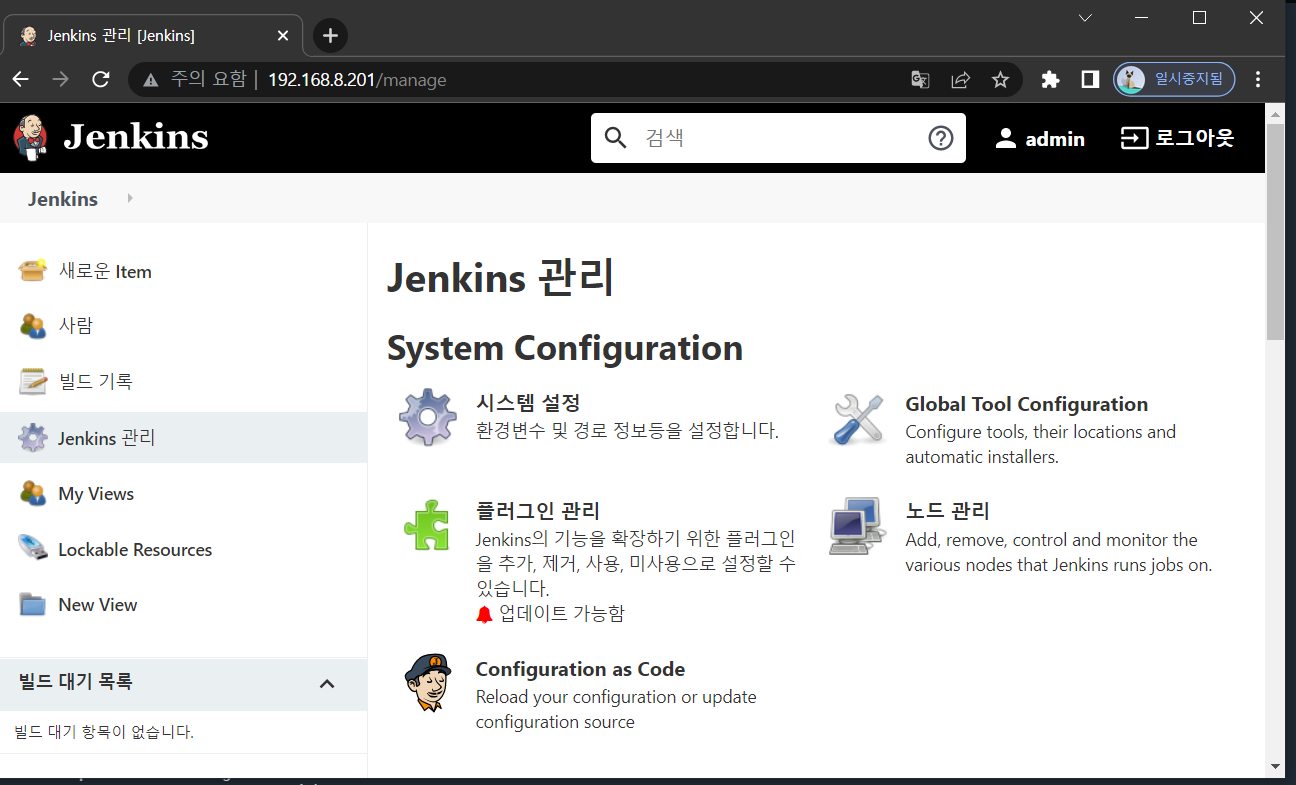Click the admin user silhouette icon
The image size is (1296, 785).
pos(1006,138)
